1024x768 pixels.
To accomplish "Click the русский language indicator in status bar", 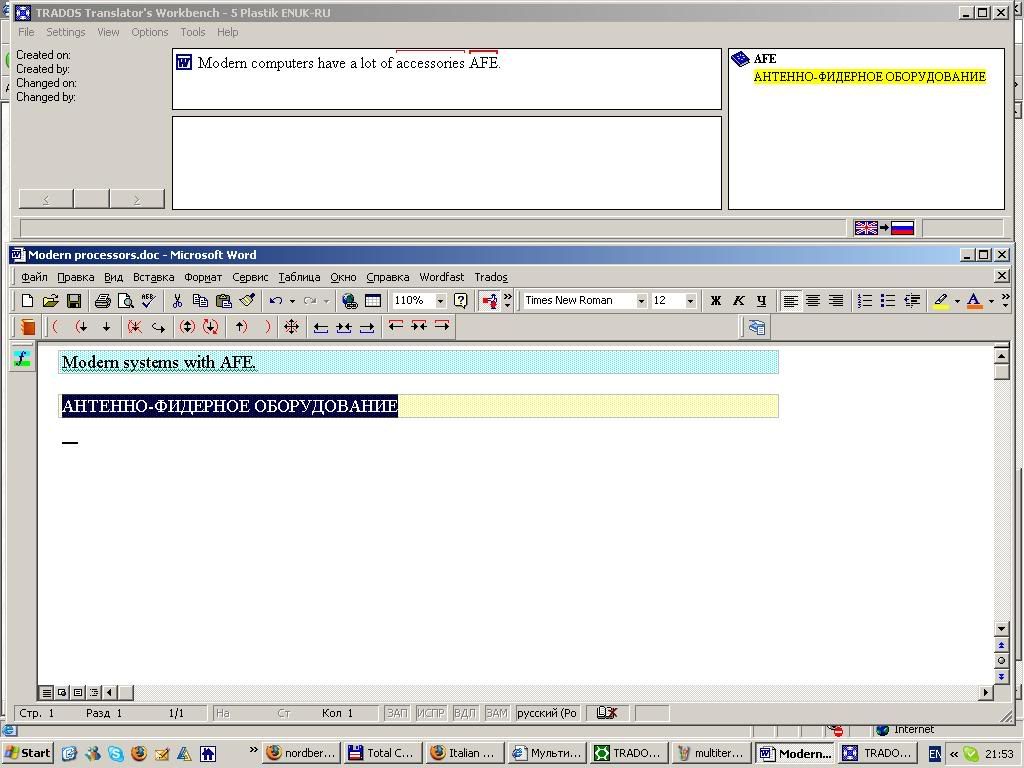I will [x=547, y=713].
